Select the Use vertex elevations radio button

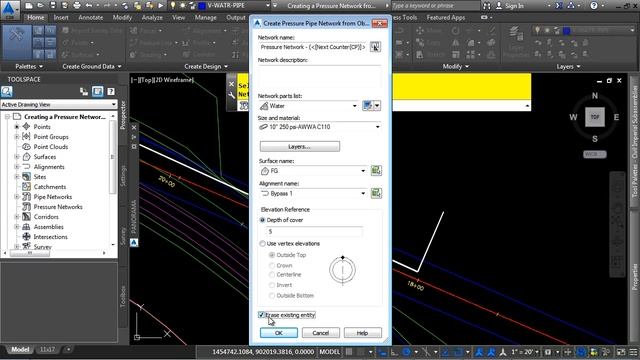coord(262,244)
